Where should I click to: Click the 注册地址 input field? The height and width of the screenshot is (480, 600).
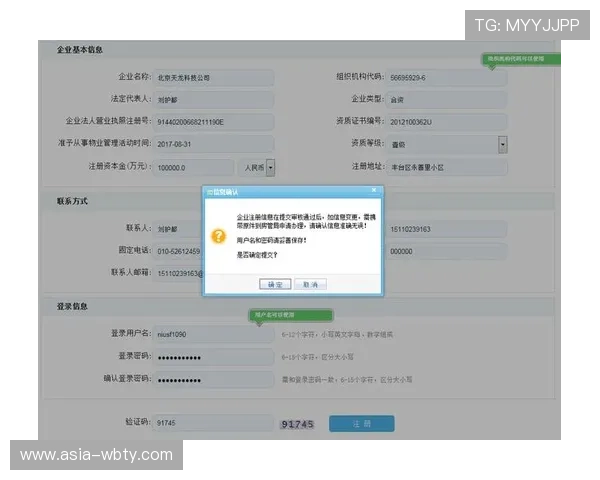[x=447, y=167]
